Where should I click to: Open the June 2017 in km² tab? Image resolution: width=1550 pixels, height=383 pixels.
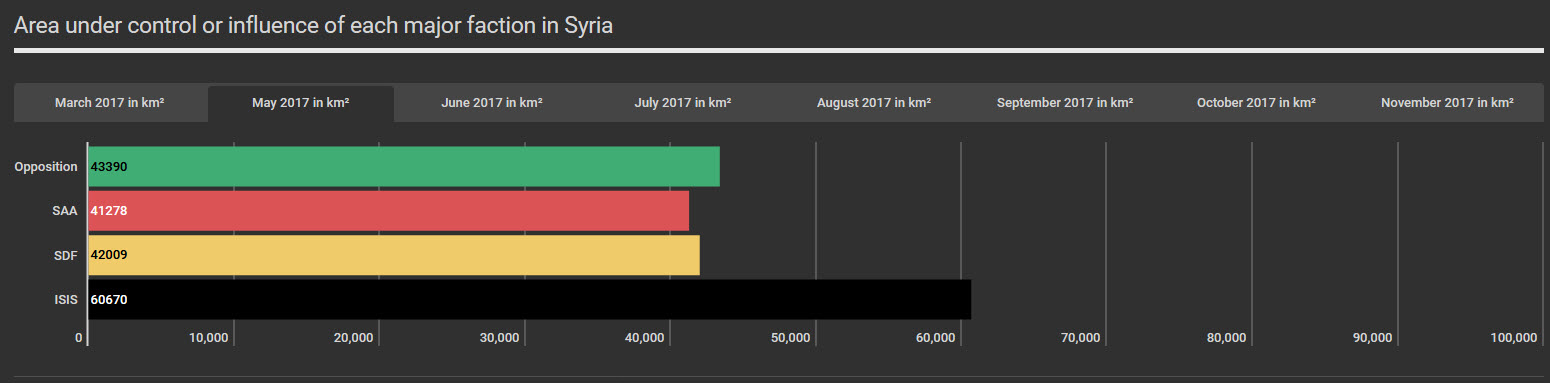492,103
